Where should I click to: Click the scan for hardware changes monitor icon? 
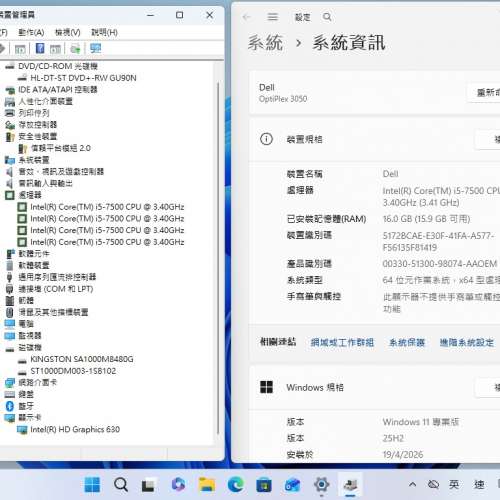[x=95, y=48]
